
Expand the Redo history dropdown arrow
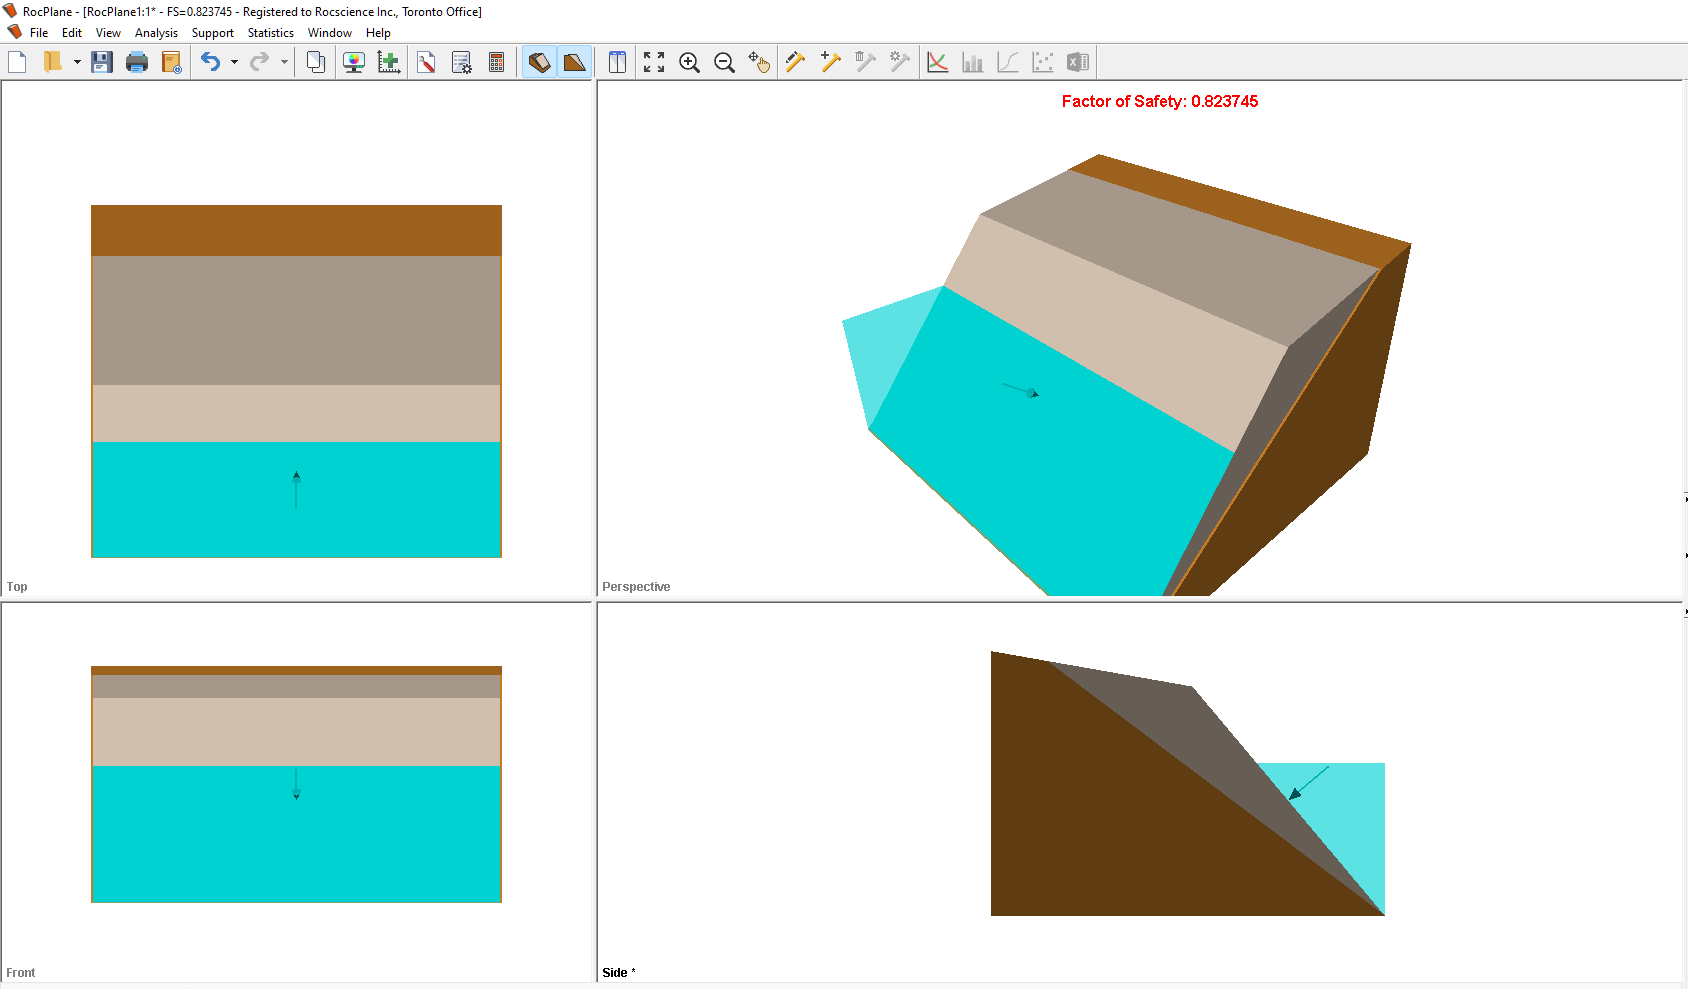pyautogui.click(x=284, y=62)
